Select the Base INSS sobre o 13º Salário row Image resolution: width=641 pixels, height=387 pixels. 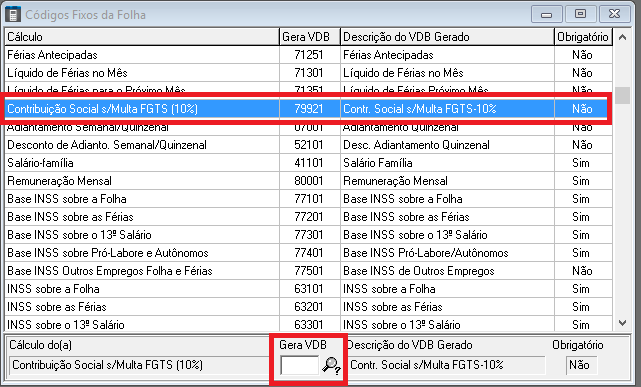(x=308, y=235)
